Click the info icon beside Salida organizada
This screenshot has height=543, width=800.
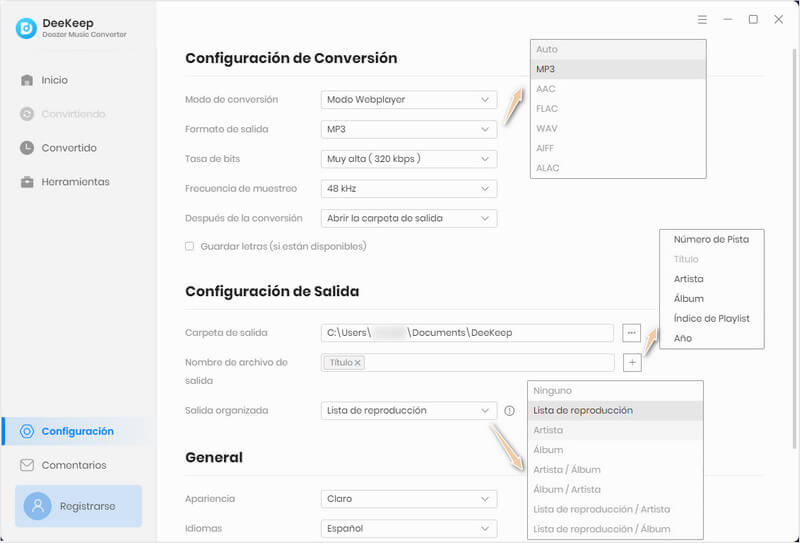tap(509, 411)
